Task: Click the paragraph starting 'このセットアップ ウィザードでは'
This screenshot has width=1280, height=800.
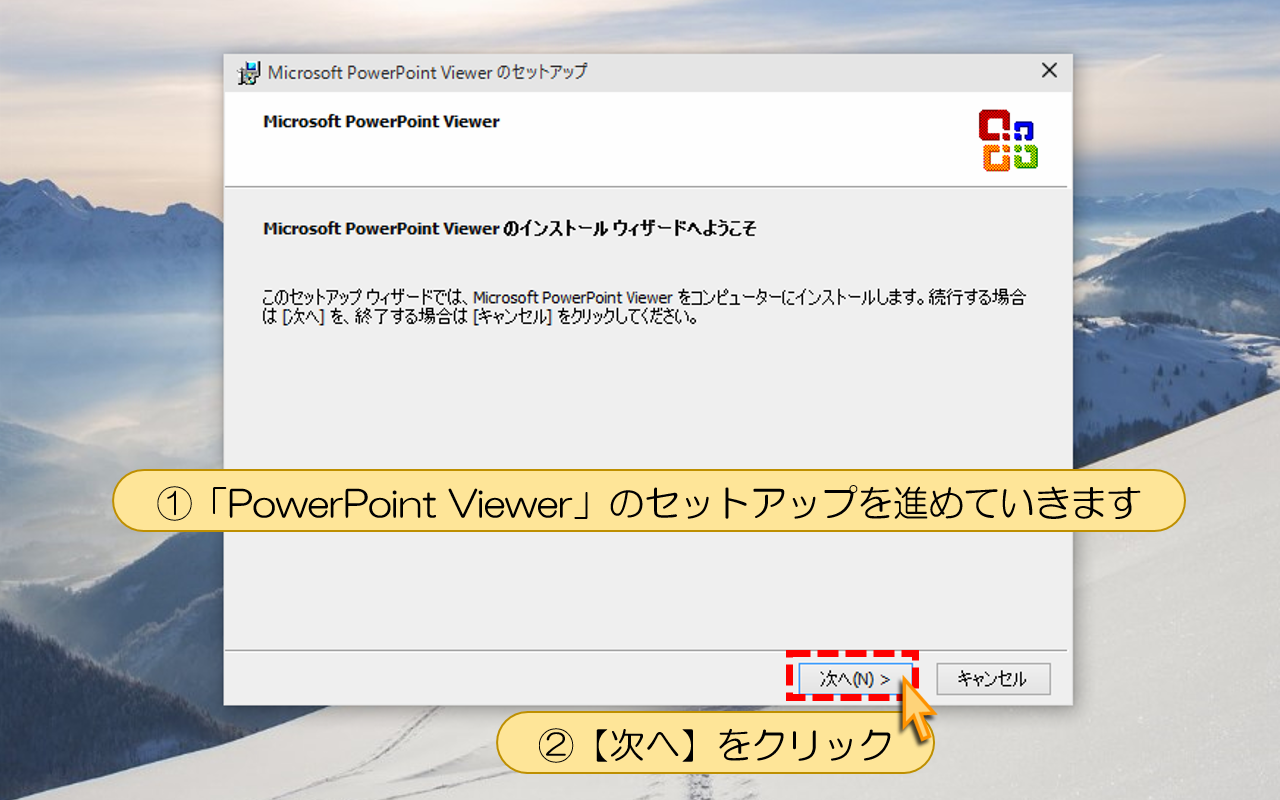Action: click(x=644, y=308)
